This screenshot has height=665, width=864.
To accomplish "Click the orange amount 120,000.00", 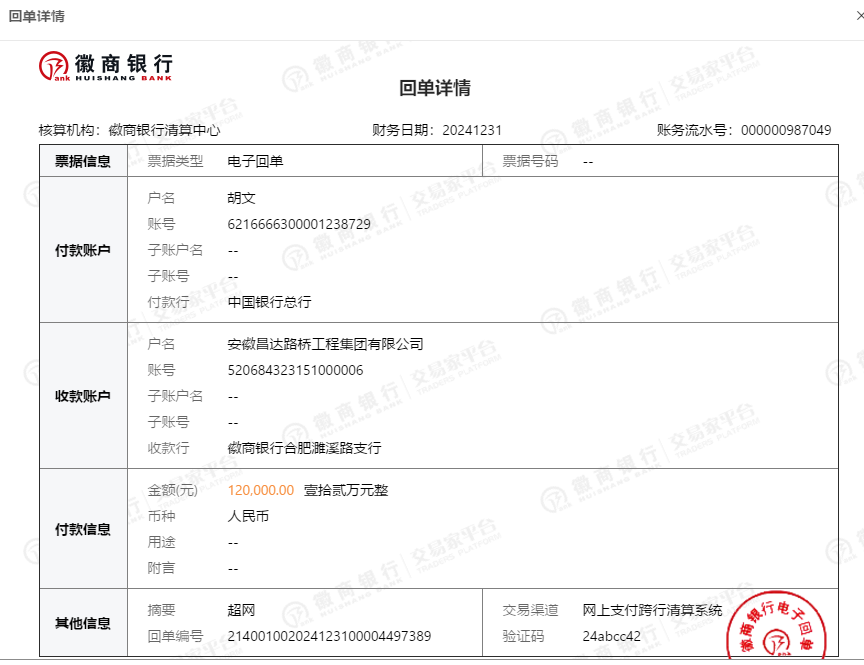I will [261, 490].
